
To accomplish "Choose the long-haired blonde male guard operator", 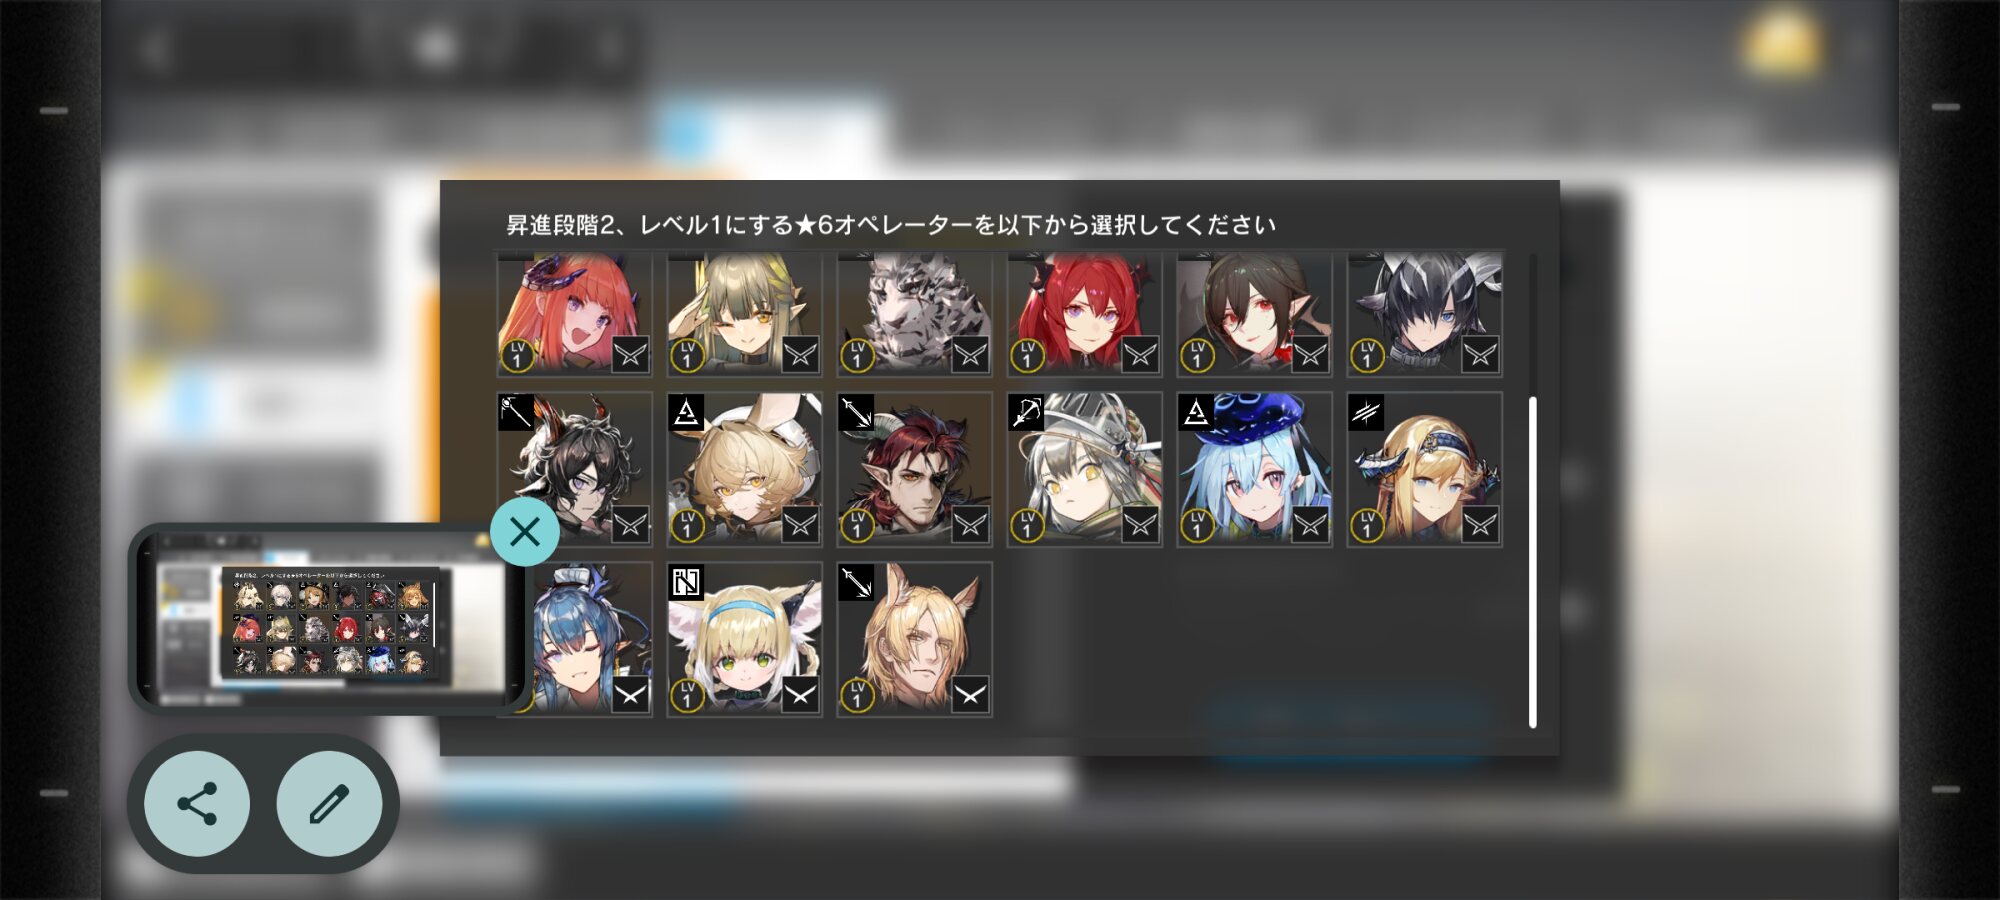I will 915,640.
